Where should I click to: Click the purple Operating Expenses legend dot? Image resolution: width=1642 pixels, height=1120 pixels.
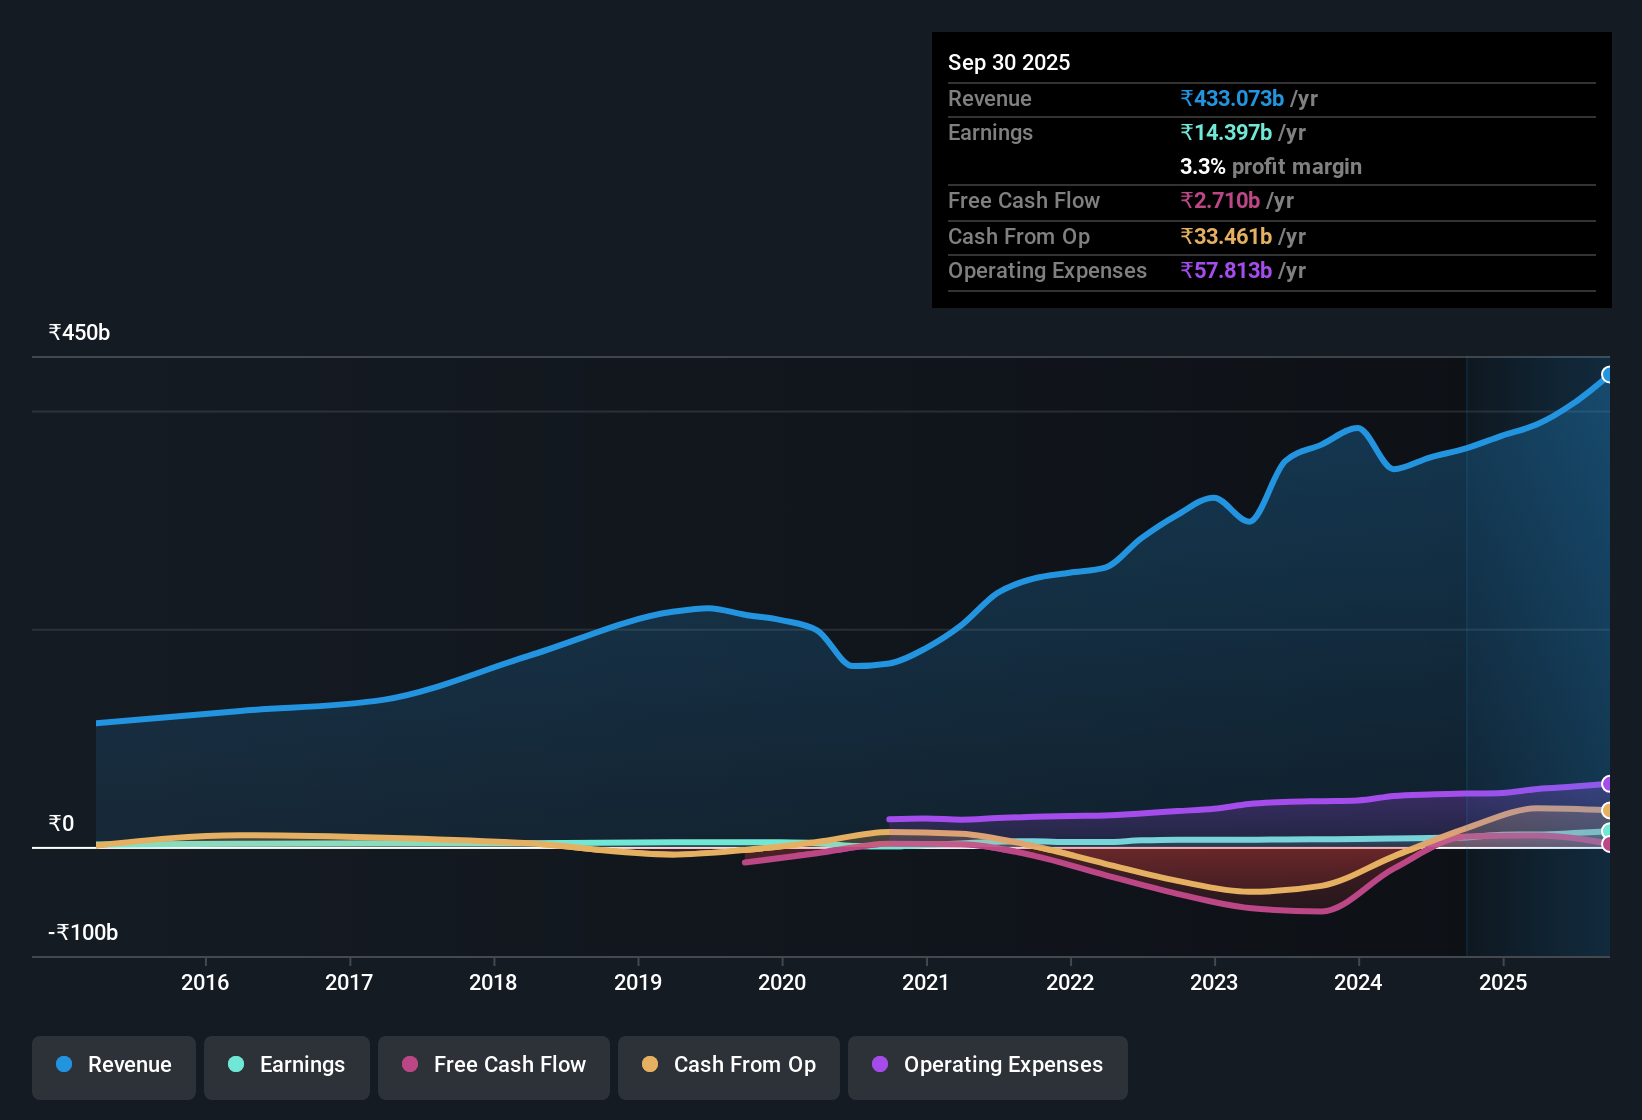pyautogui.click(x=879, y=1065)
